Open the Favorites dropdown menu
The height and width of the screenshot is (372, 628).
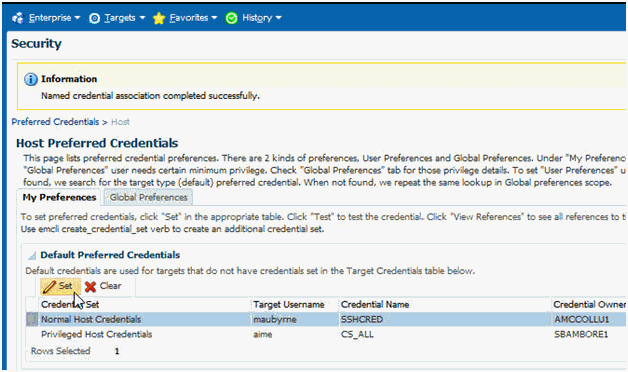[193, 18]
